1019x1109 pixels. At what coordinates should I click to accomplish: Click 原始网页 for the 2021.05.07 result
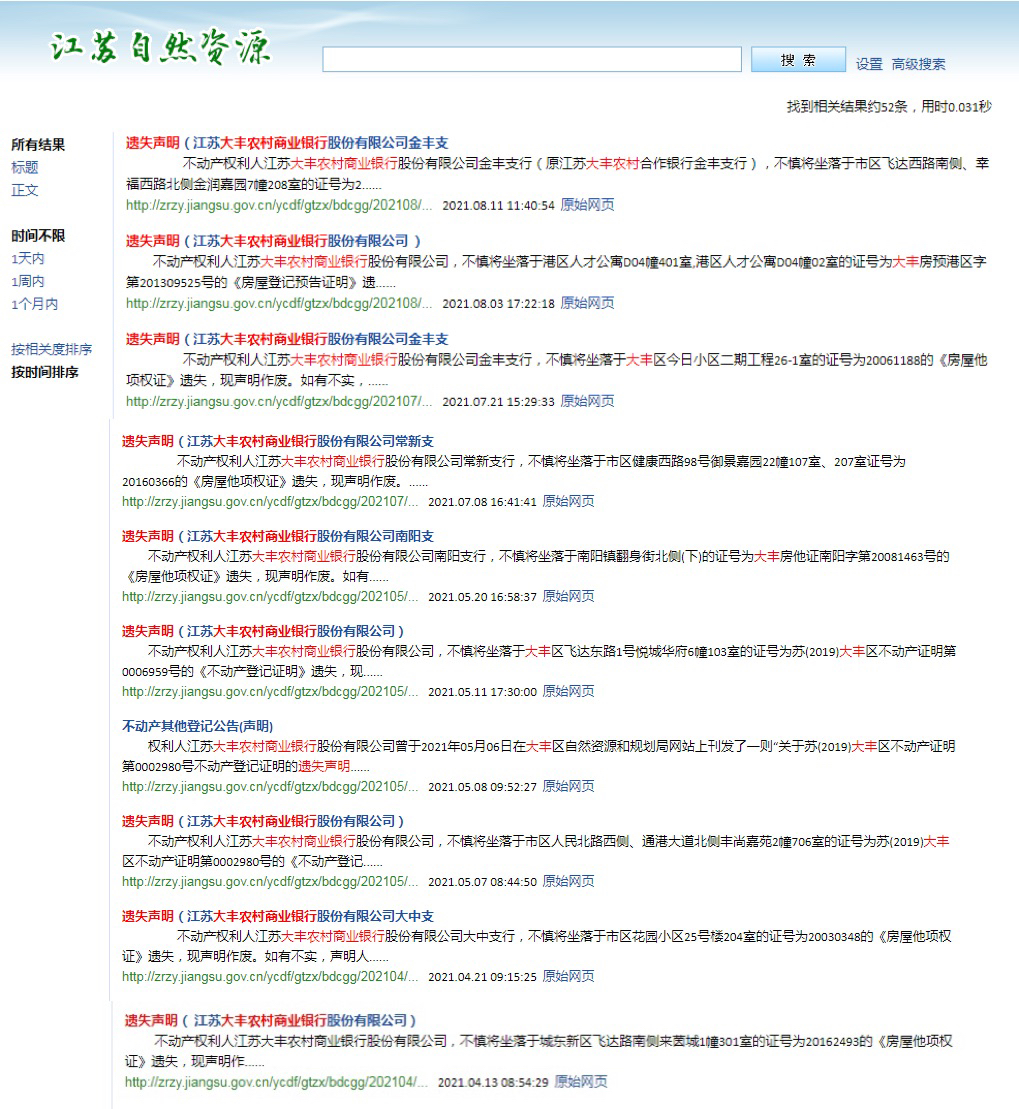(569, 881)
